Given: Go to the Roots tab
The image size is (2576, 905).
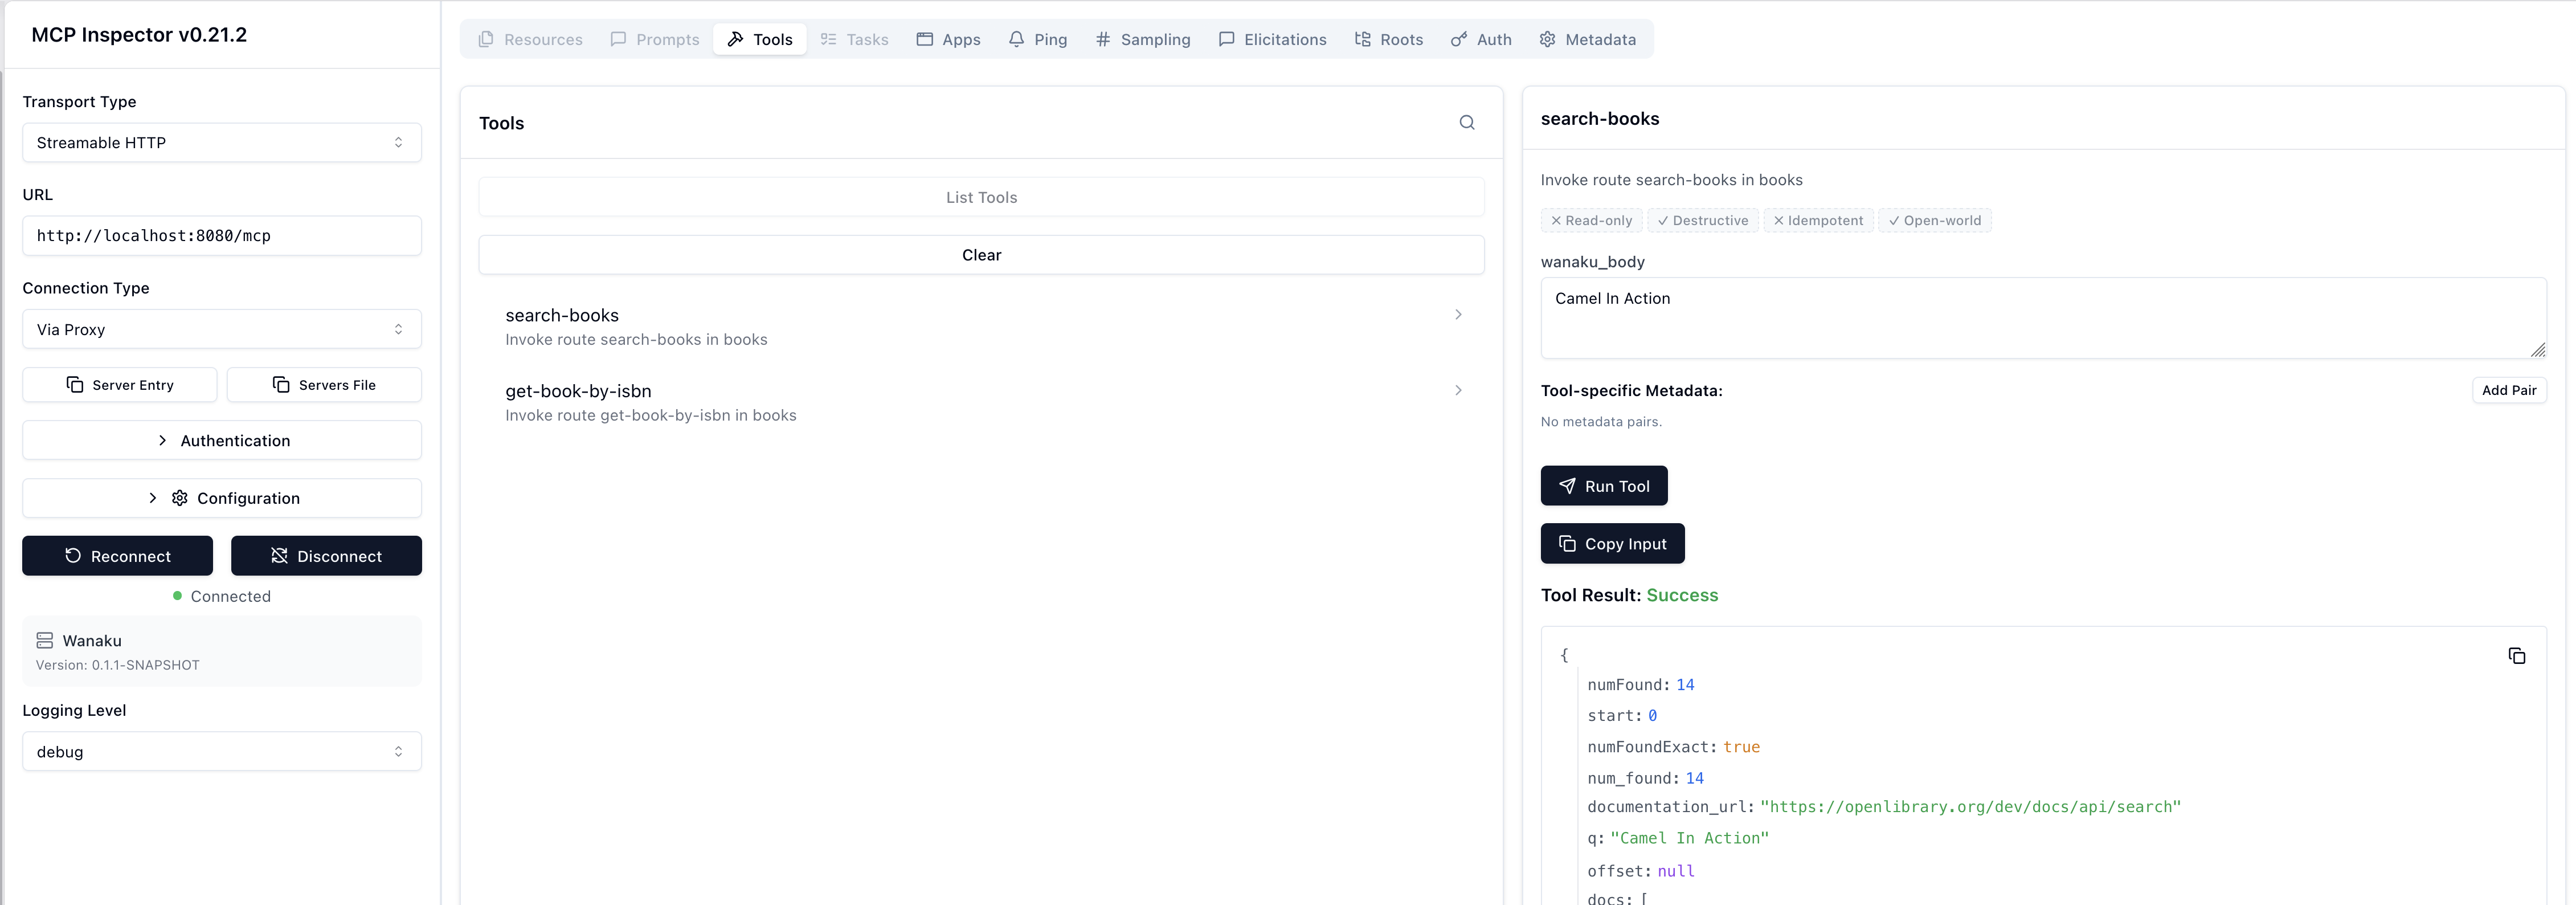Looking at the screenshot, I should click(1389, 39).
